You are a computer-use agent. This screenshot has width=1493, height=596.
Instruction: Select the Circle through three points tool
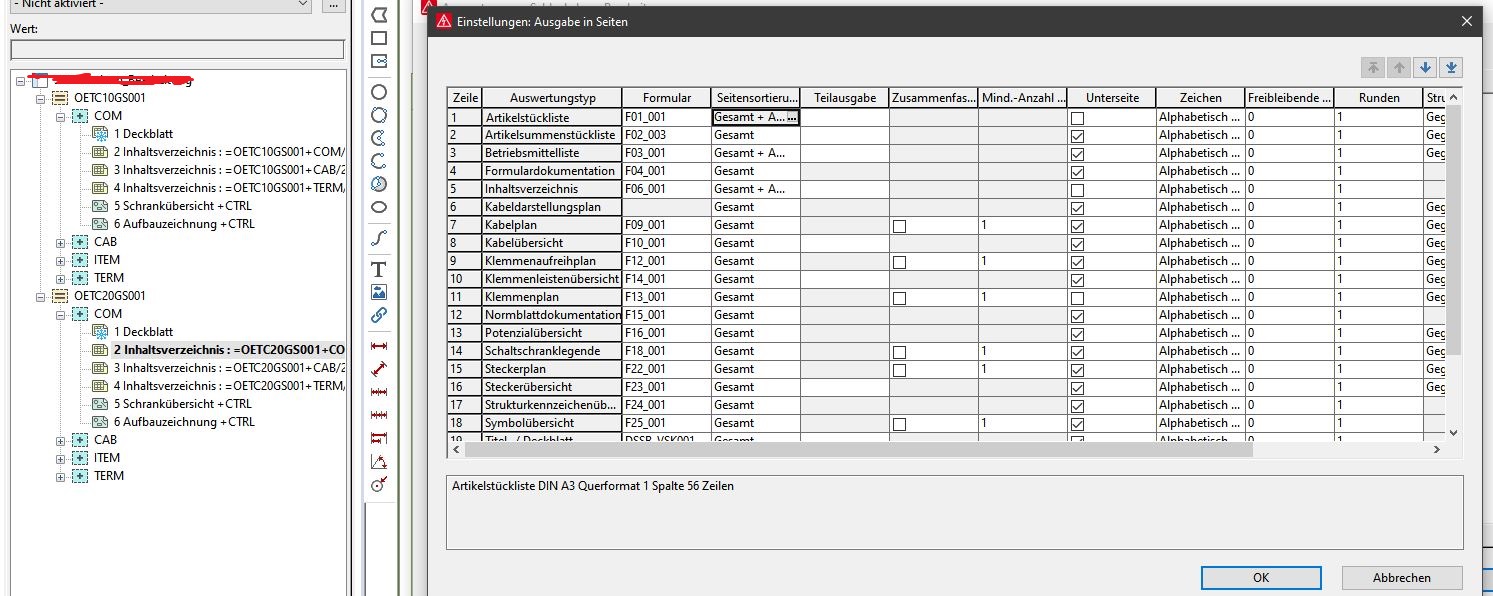(379, 115)
